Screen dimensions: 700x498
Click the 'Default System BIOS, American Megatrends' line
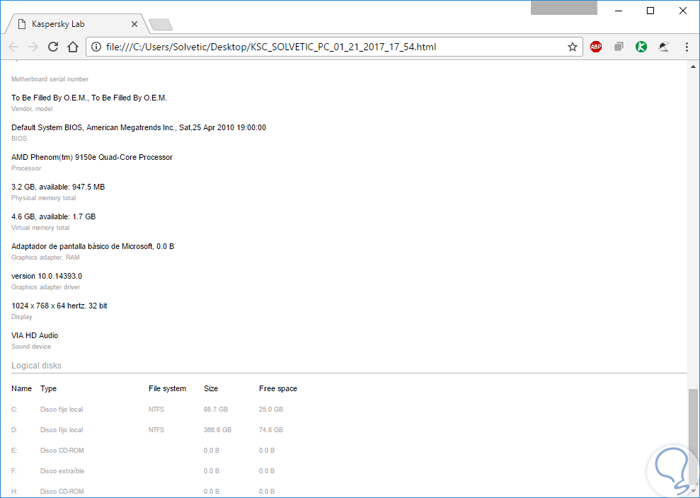tap(138, 128)
